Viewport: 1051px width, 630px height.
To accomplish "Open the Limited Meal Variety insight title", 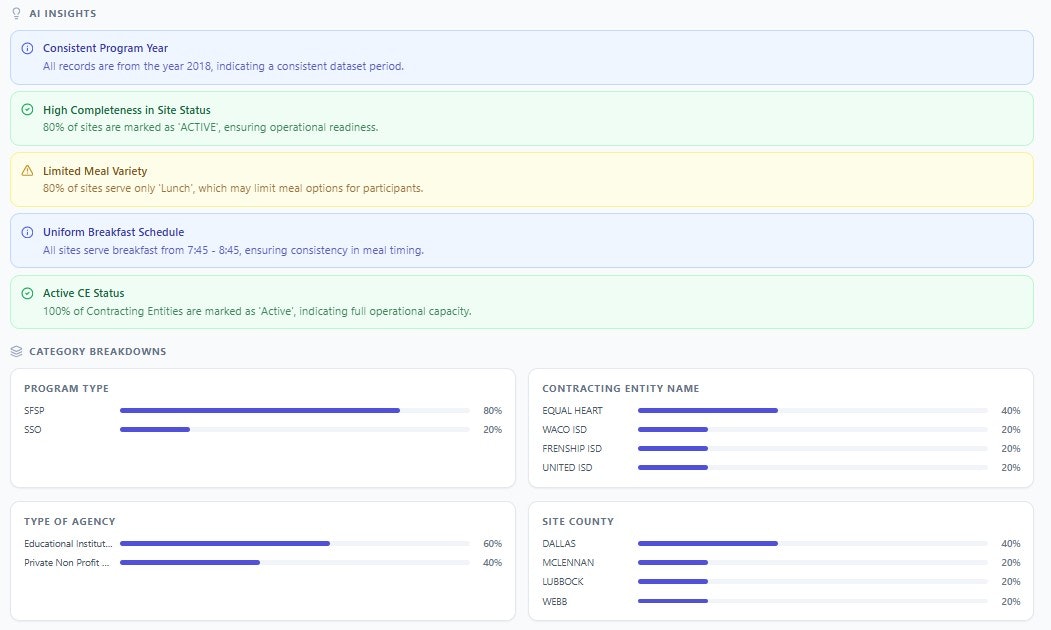I will pos(95,171).
